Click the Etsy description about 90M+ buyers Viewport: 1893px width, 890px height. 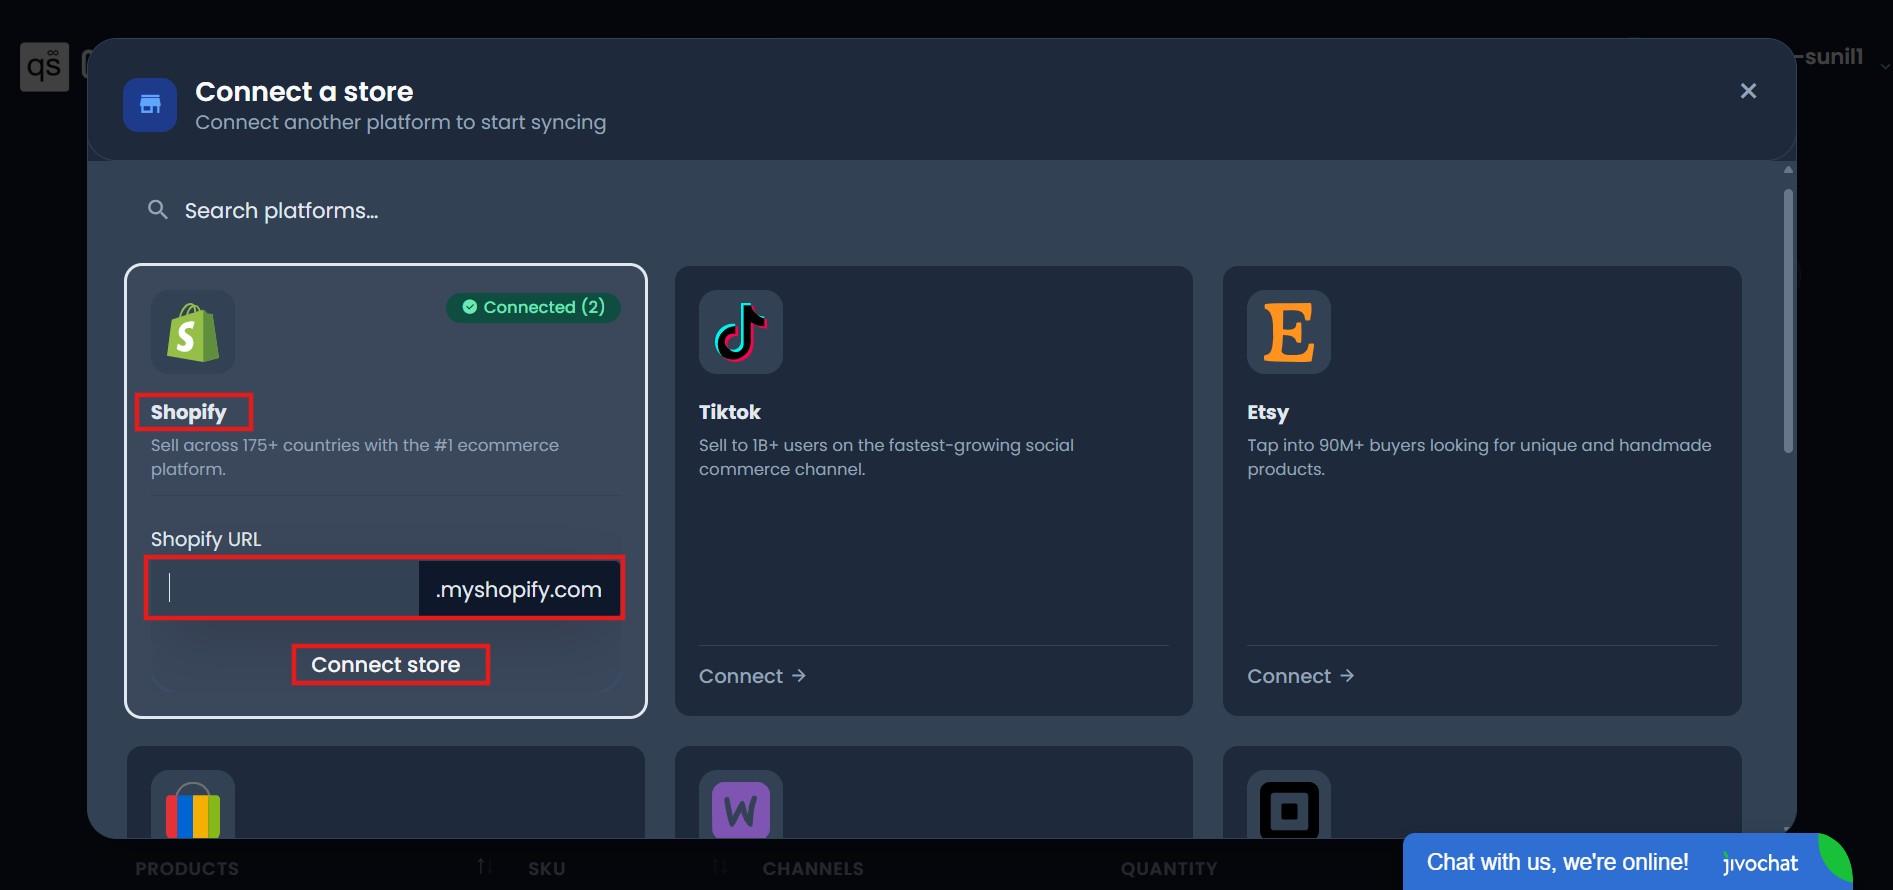pos(1479,457)
